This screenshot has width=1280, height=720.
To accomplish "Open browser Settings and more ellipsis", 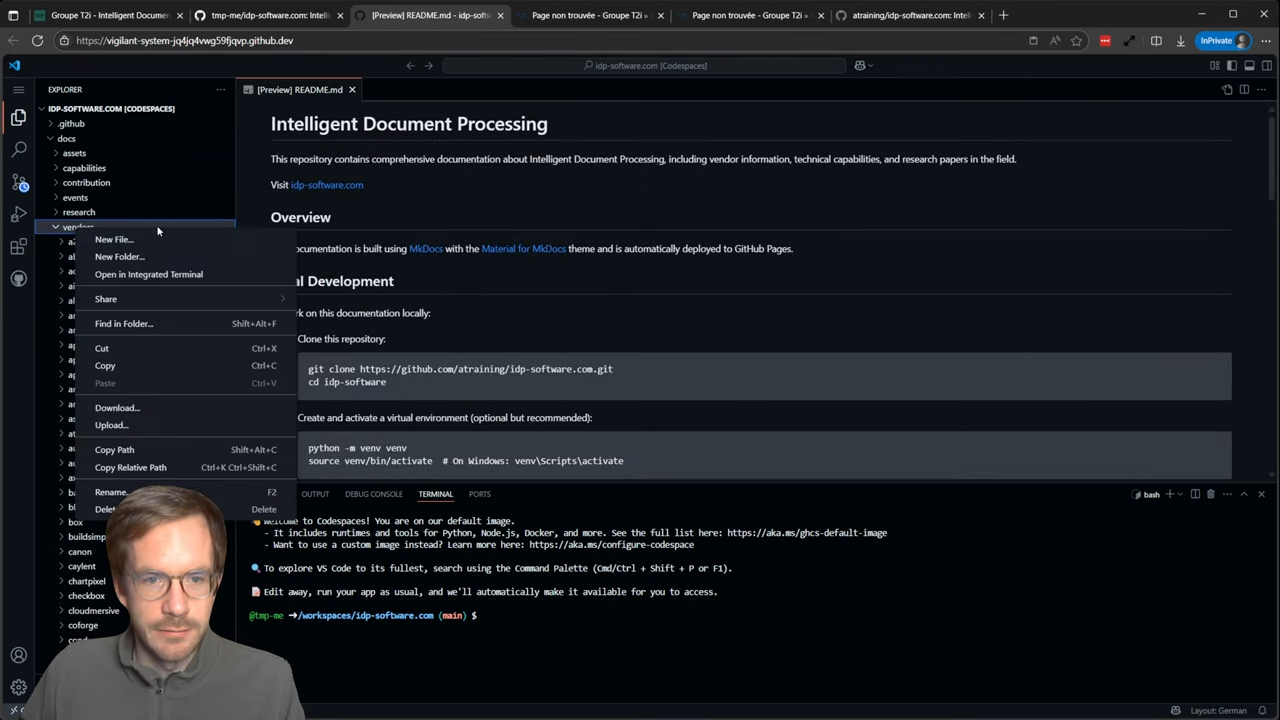I will pyautogui.click(x=1265, y=41).
